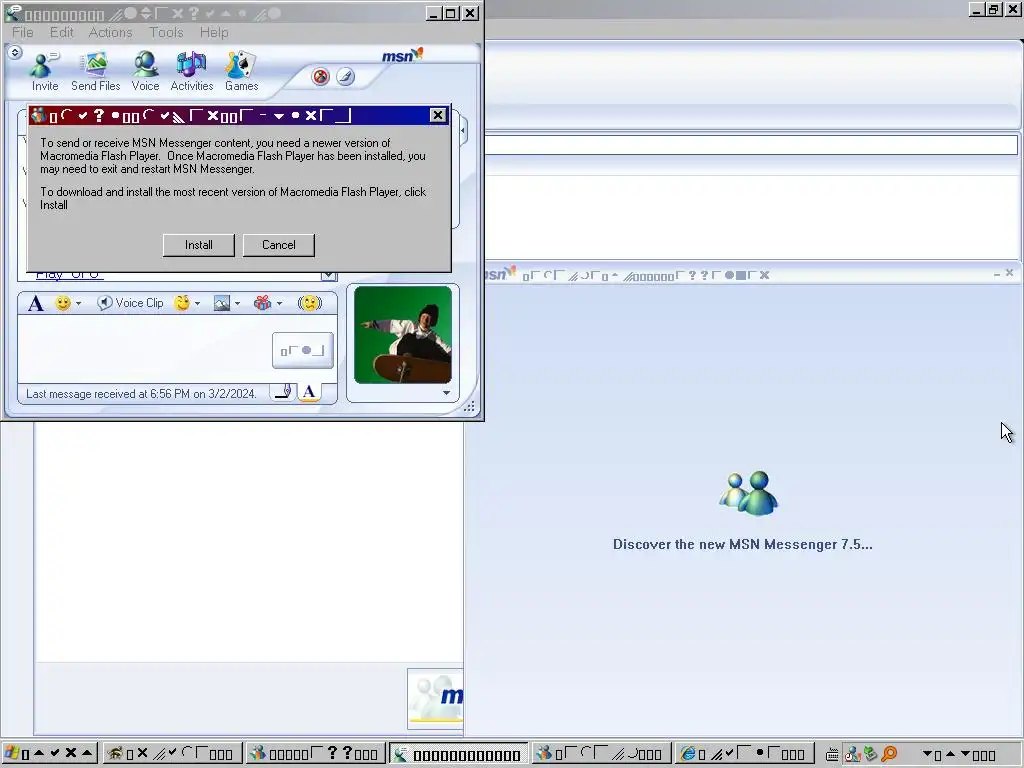Expand the gift box dropdown arrow
This screenshot has height=768, width=1024.
point(280,304)
